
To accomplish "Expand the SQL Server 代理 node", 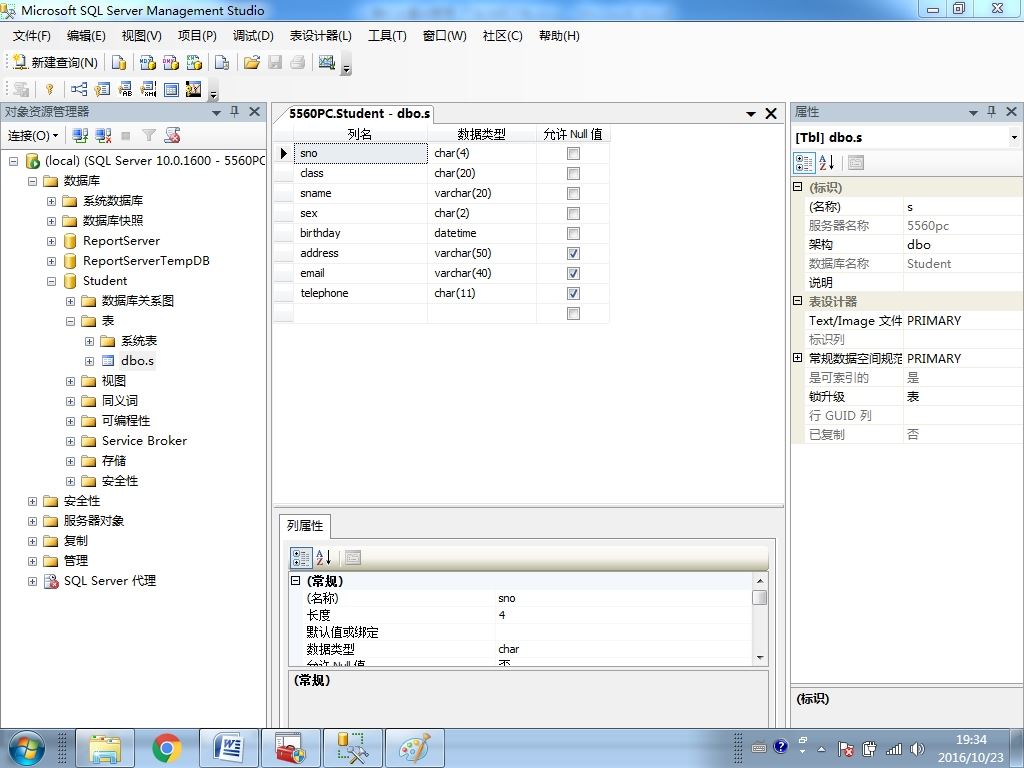I will coord(32,581).
